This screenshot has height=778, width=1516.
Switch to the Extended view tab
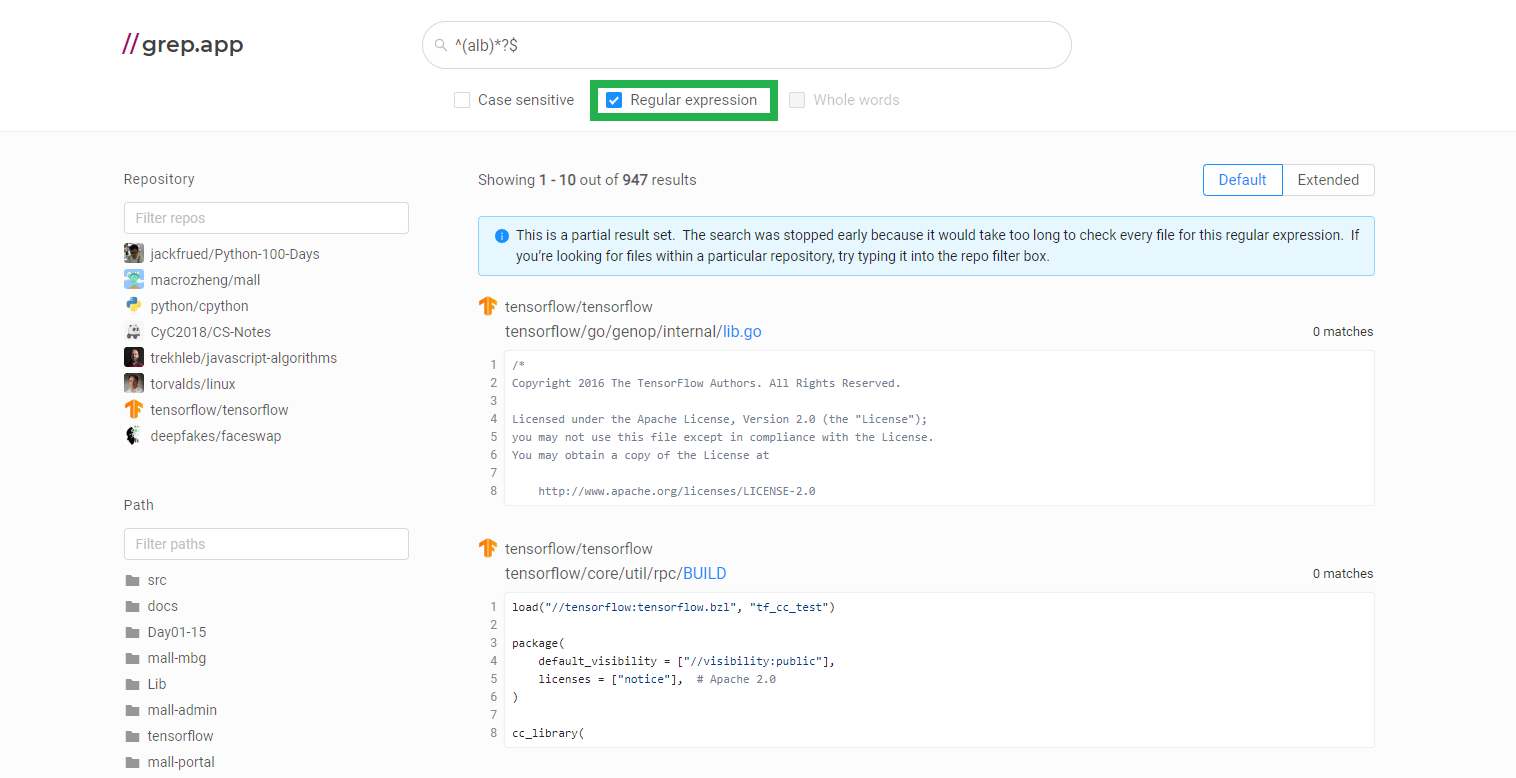[x=1328, y=180]
